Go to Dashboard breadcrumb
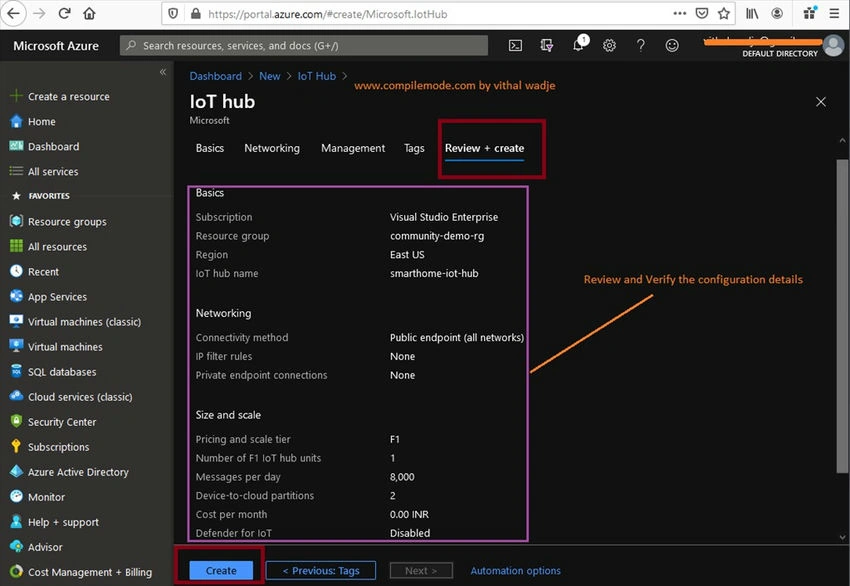850x586 pixels. 216,76
